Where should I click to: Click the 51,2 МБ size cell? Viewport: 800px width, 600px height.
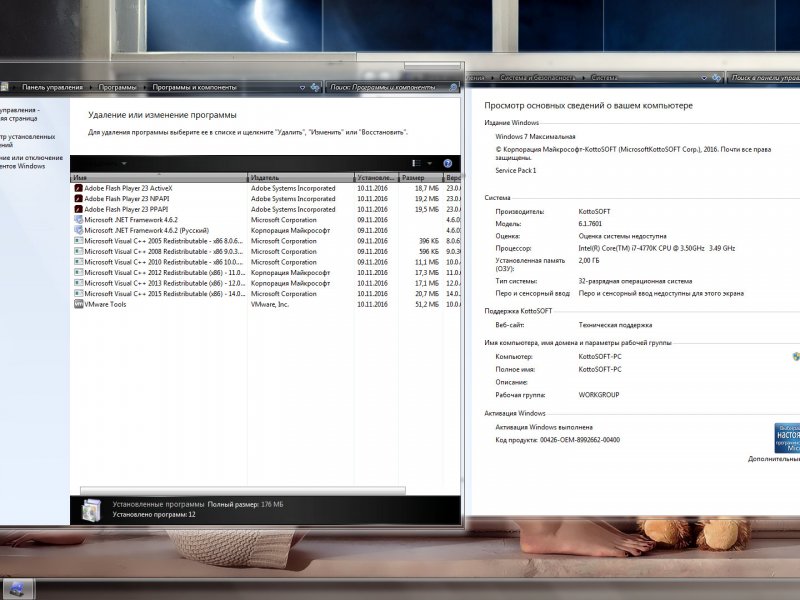pos(427,305)
